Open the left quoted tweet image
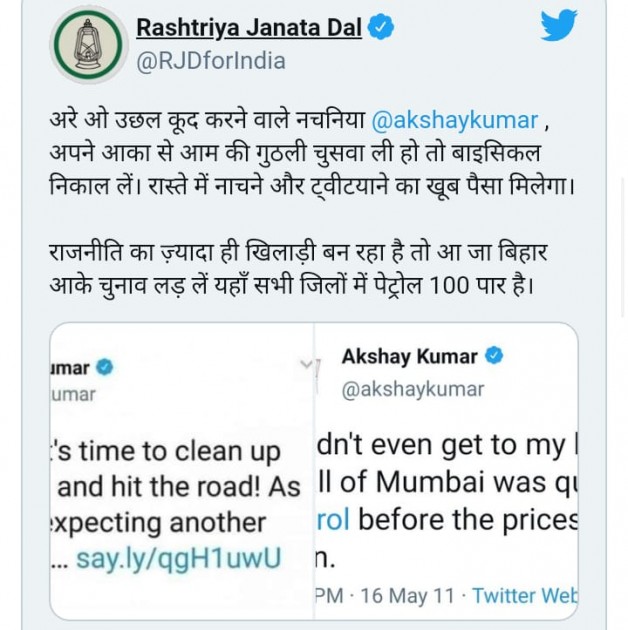628x630 pixels. [182, 471]
